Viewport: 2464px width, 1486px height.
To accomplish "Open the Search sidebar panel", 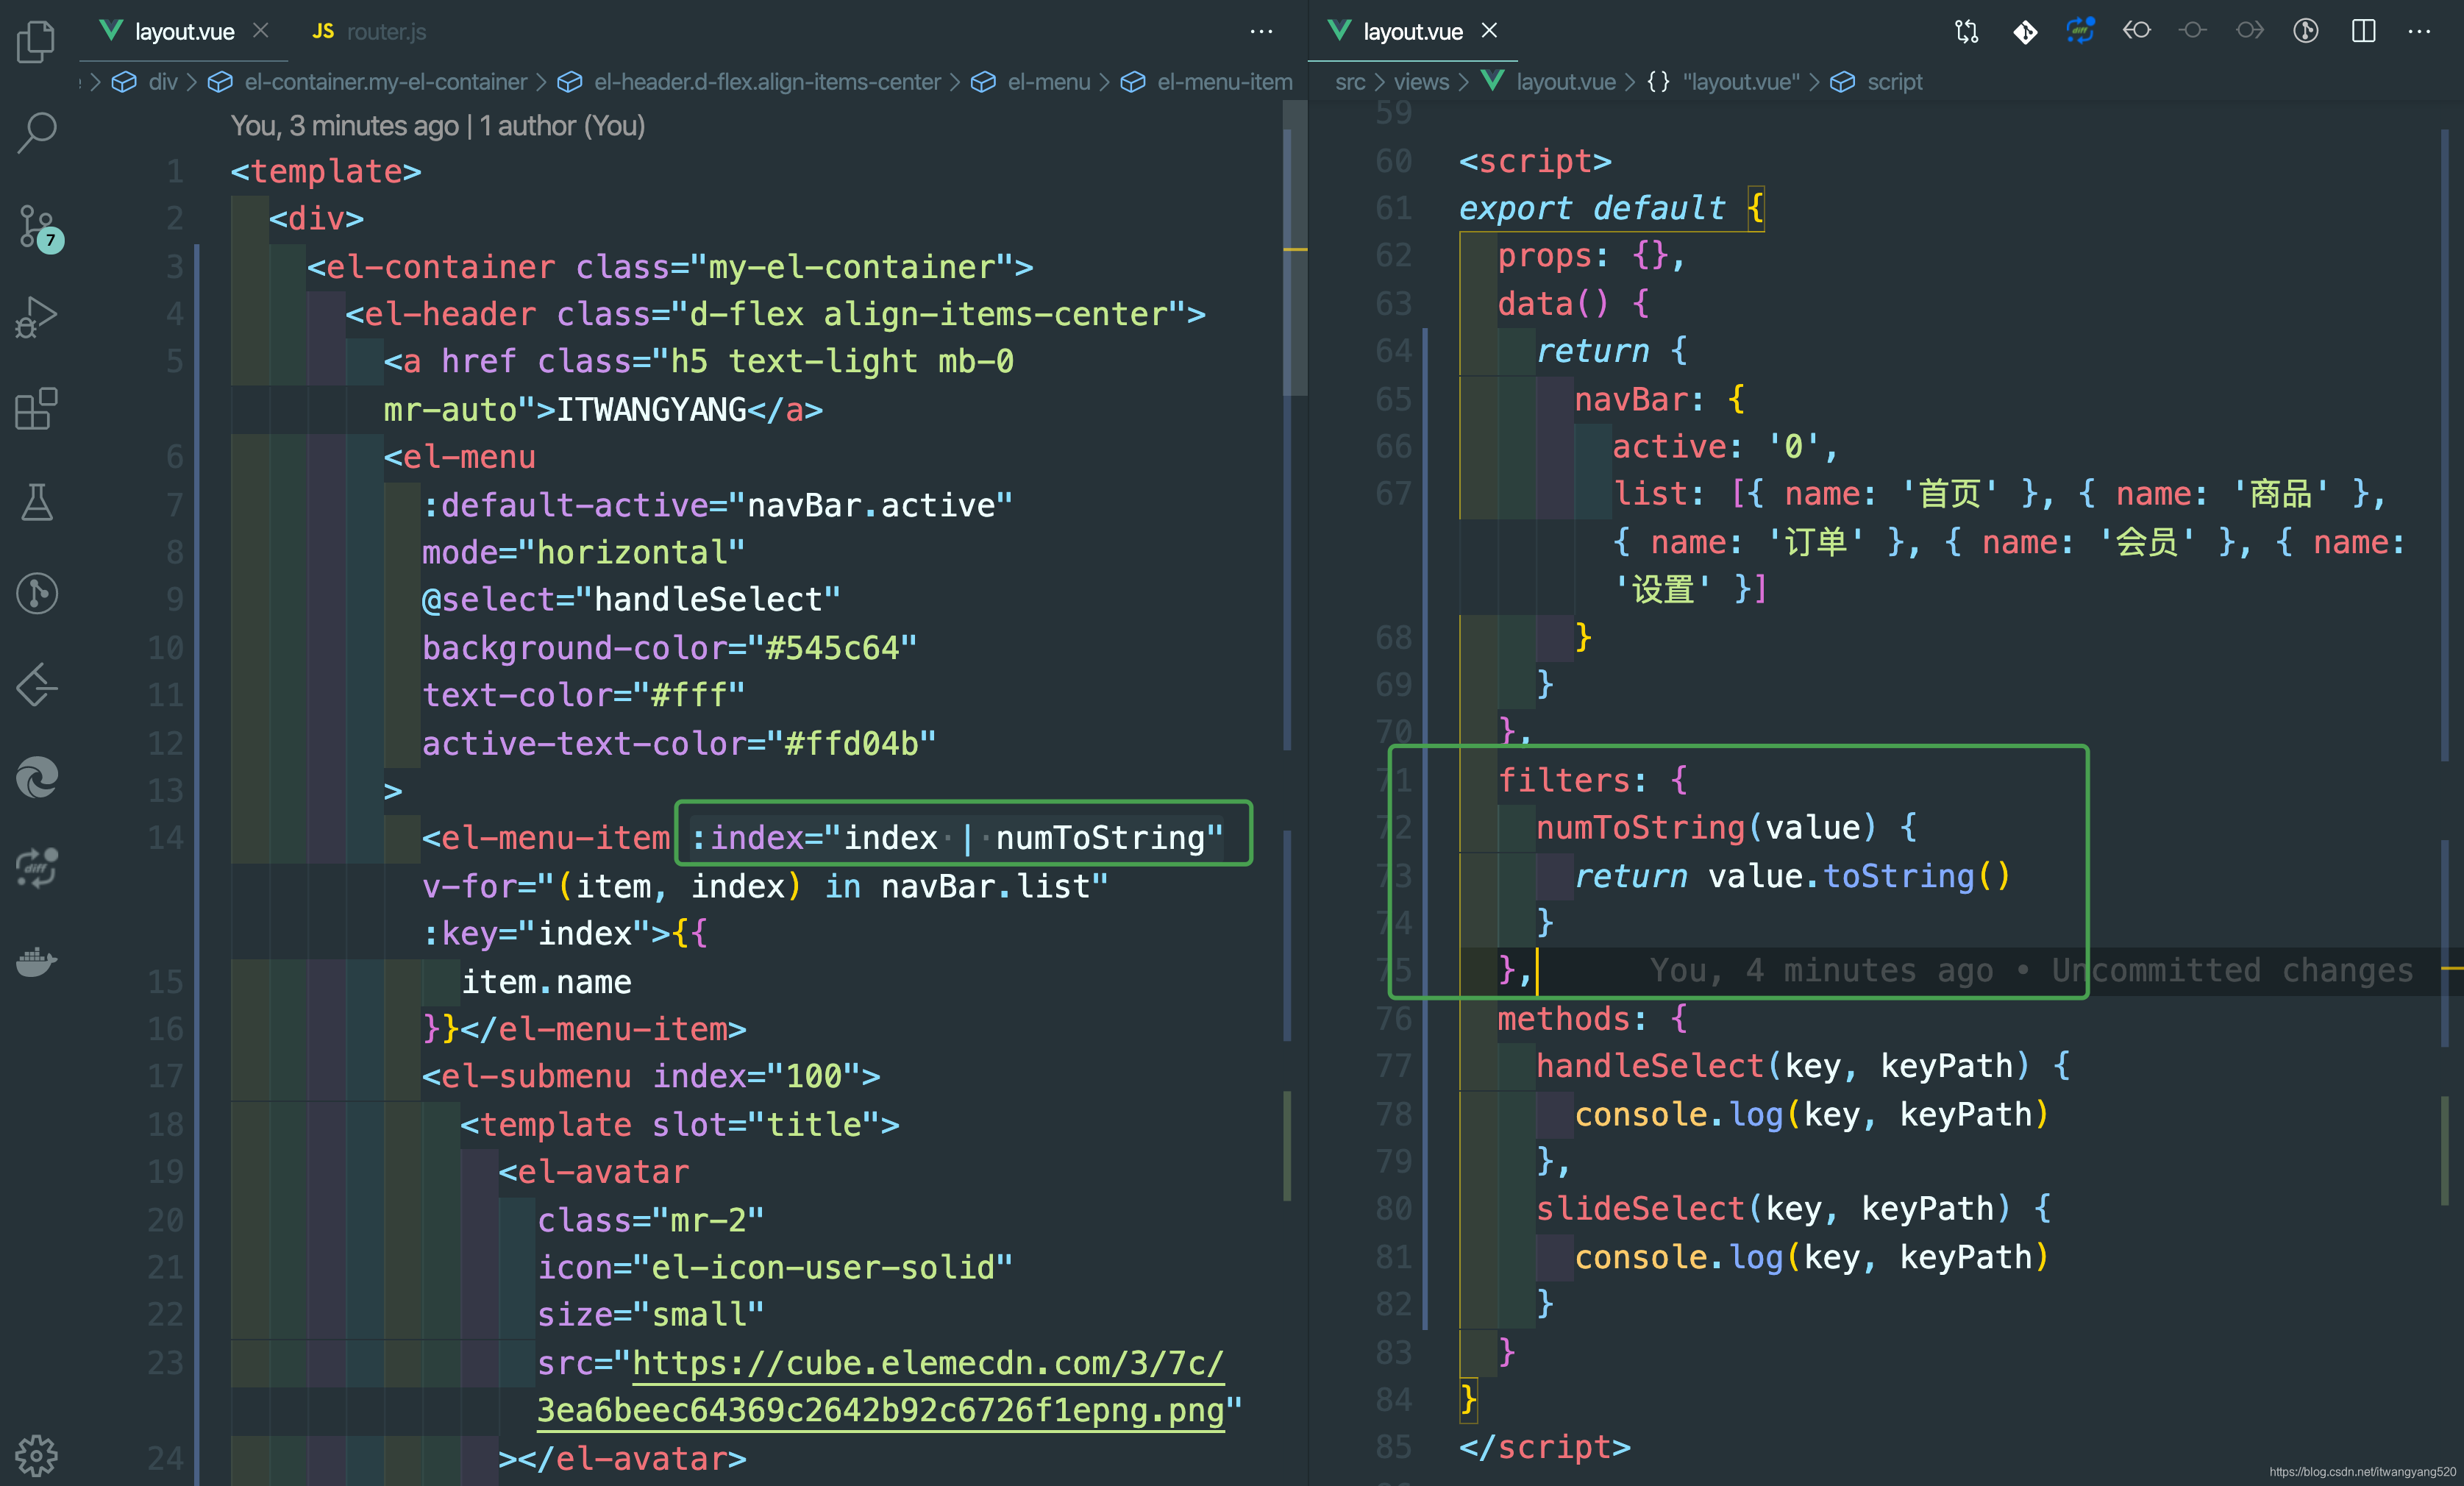I will pos(37,132).
